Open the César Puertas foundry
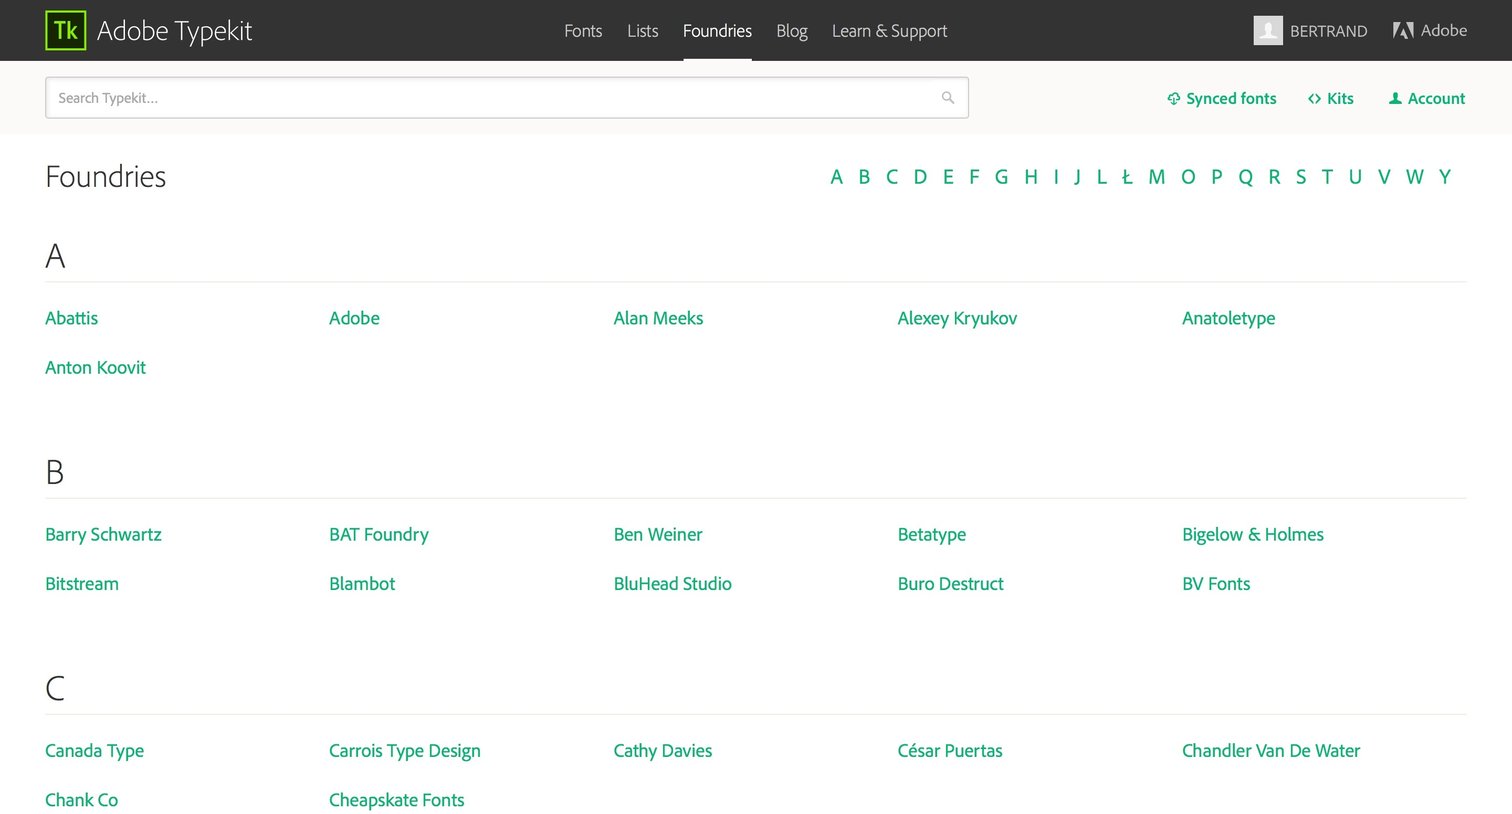Viewport: 1512px width, 814px height. (x=950, y=751)
